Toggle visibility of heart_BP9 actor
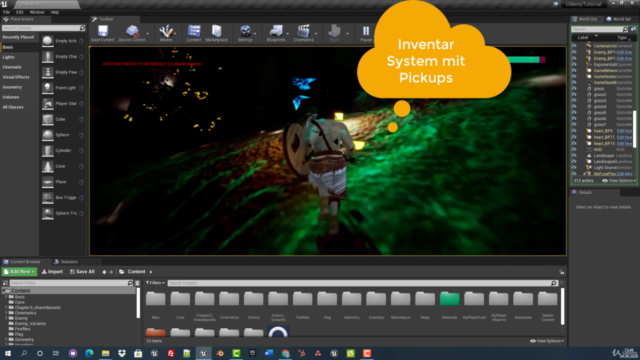640x360 pixels. [574, 131]
